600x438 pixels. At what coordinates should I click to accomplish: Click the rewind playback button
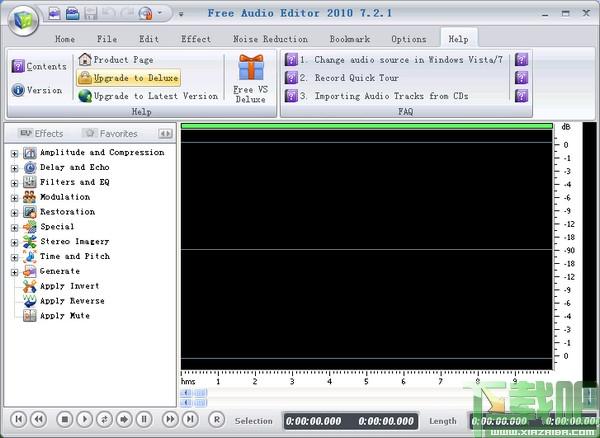(x=39, y=420)
